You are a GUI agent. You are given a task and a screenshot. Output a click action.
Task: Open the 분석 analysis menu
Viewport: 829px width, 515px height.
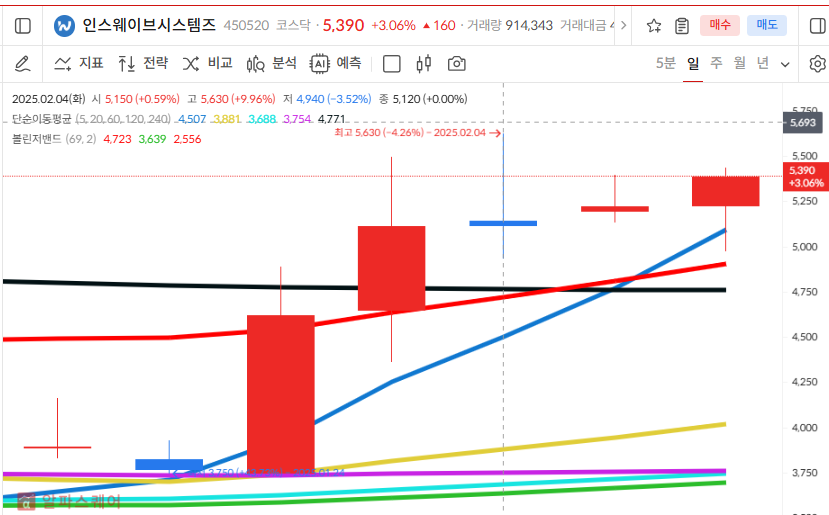(x=271, y=63)
